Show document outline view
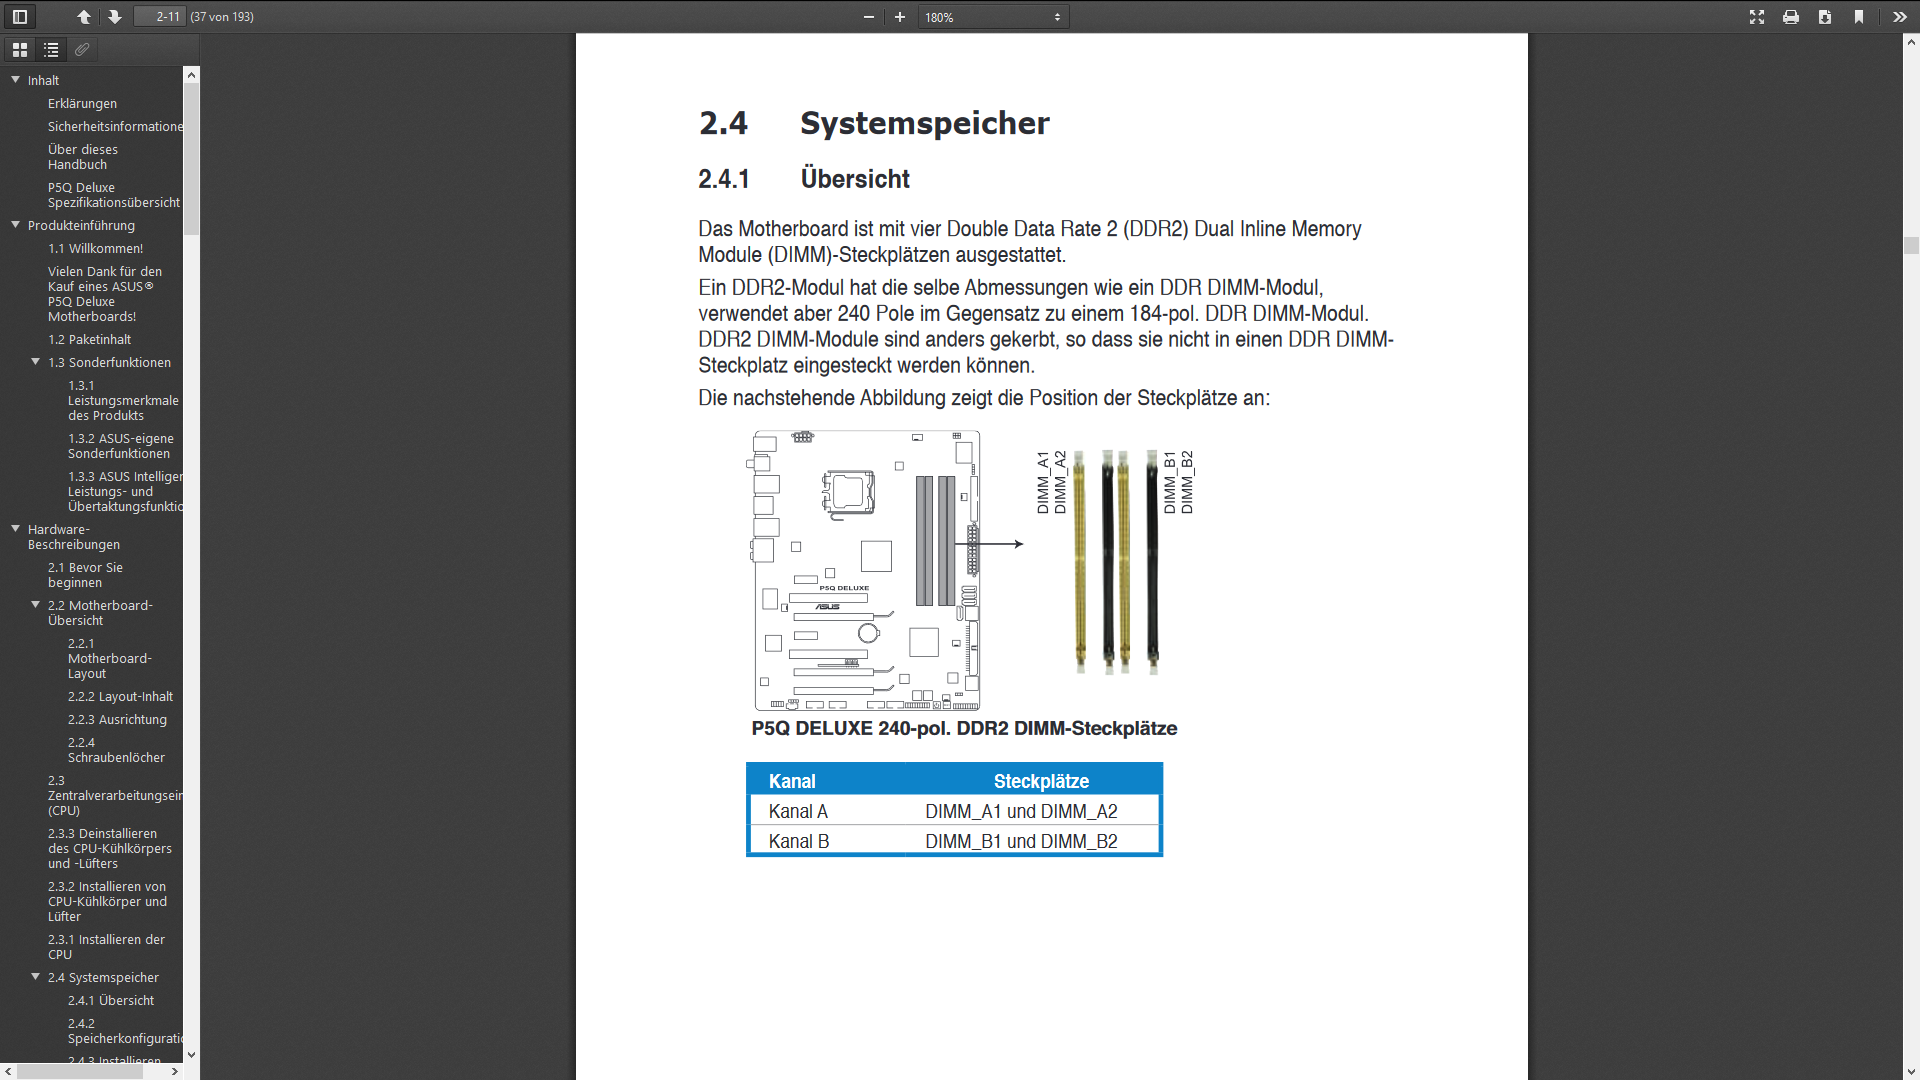Viewport: 1920px width, 1080px height. pos(51,49)
